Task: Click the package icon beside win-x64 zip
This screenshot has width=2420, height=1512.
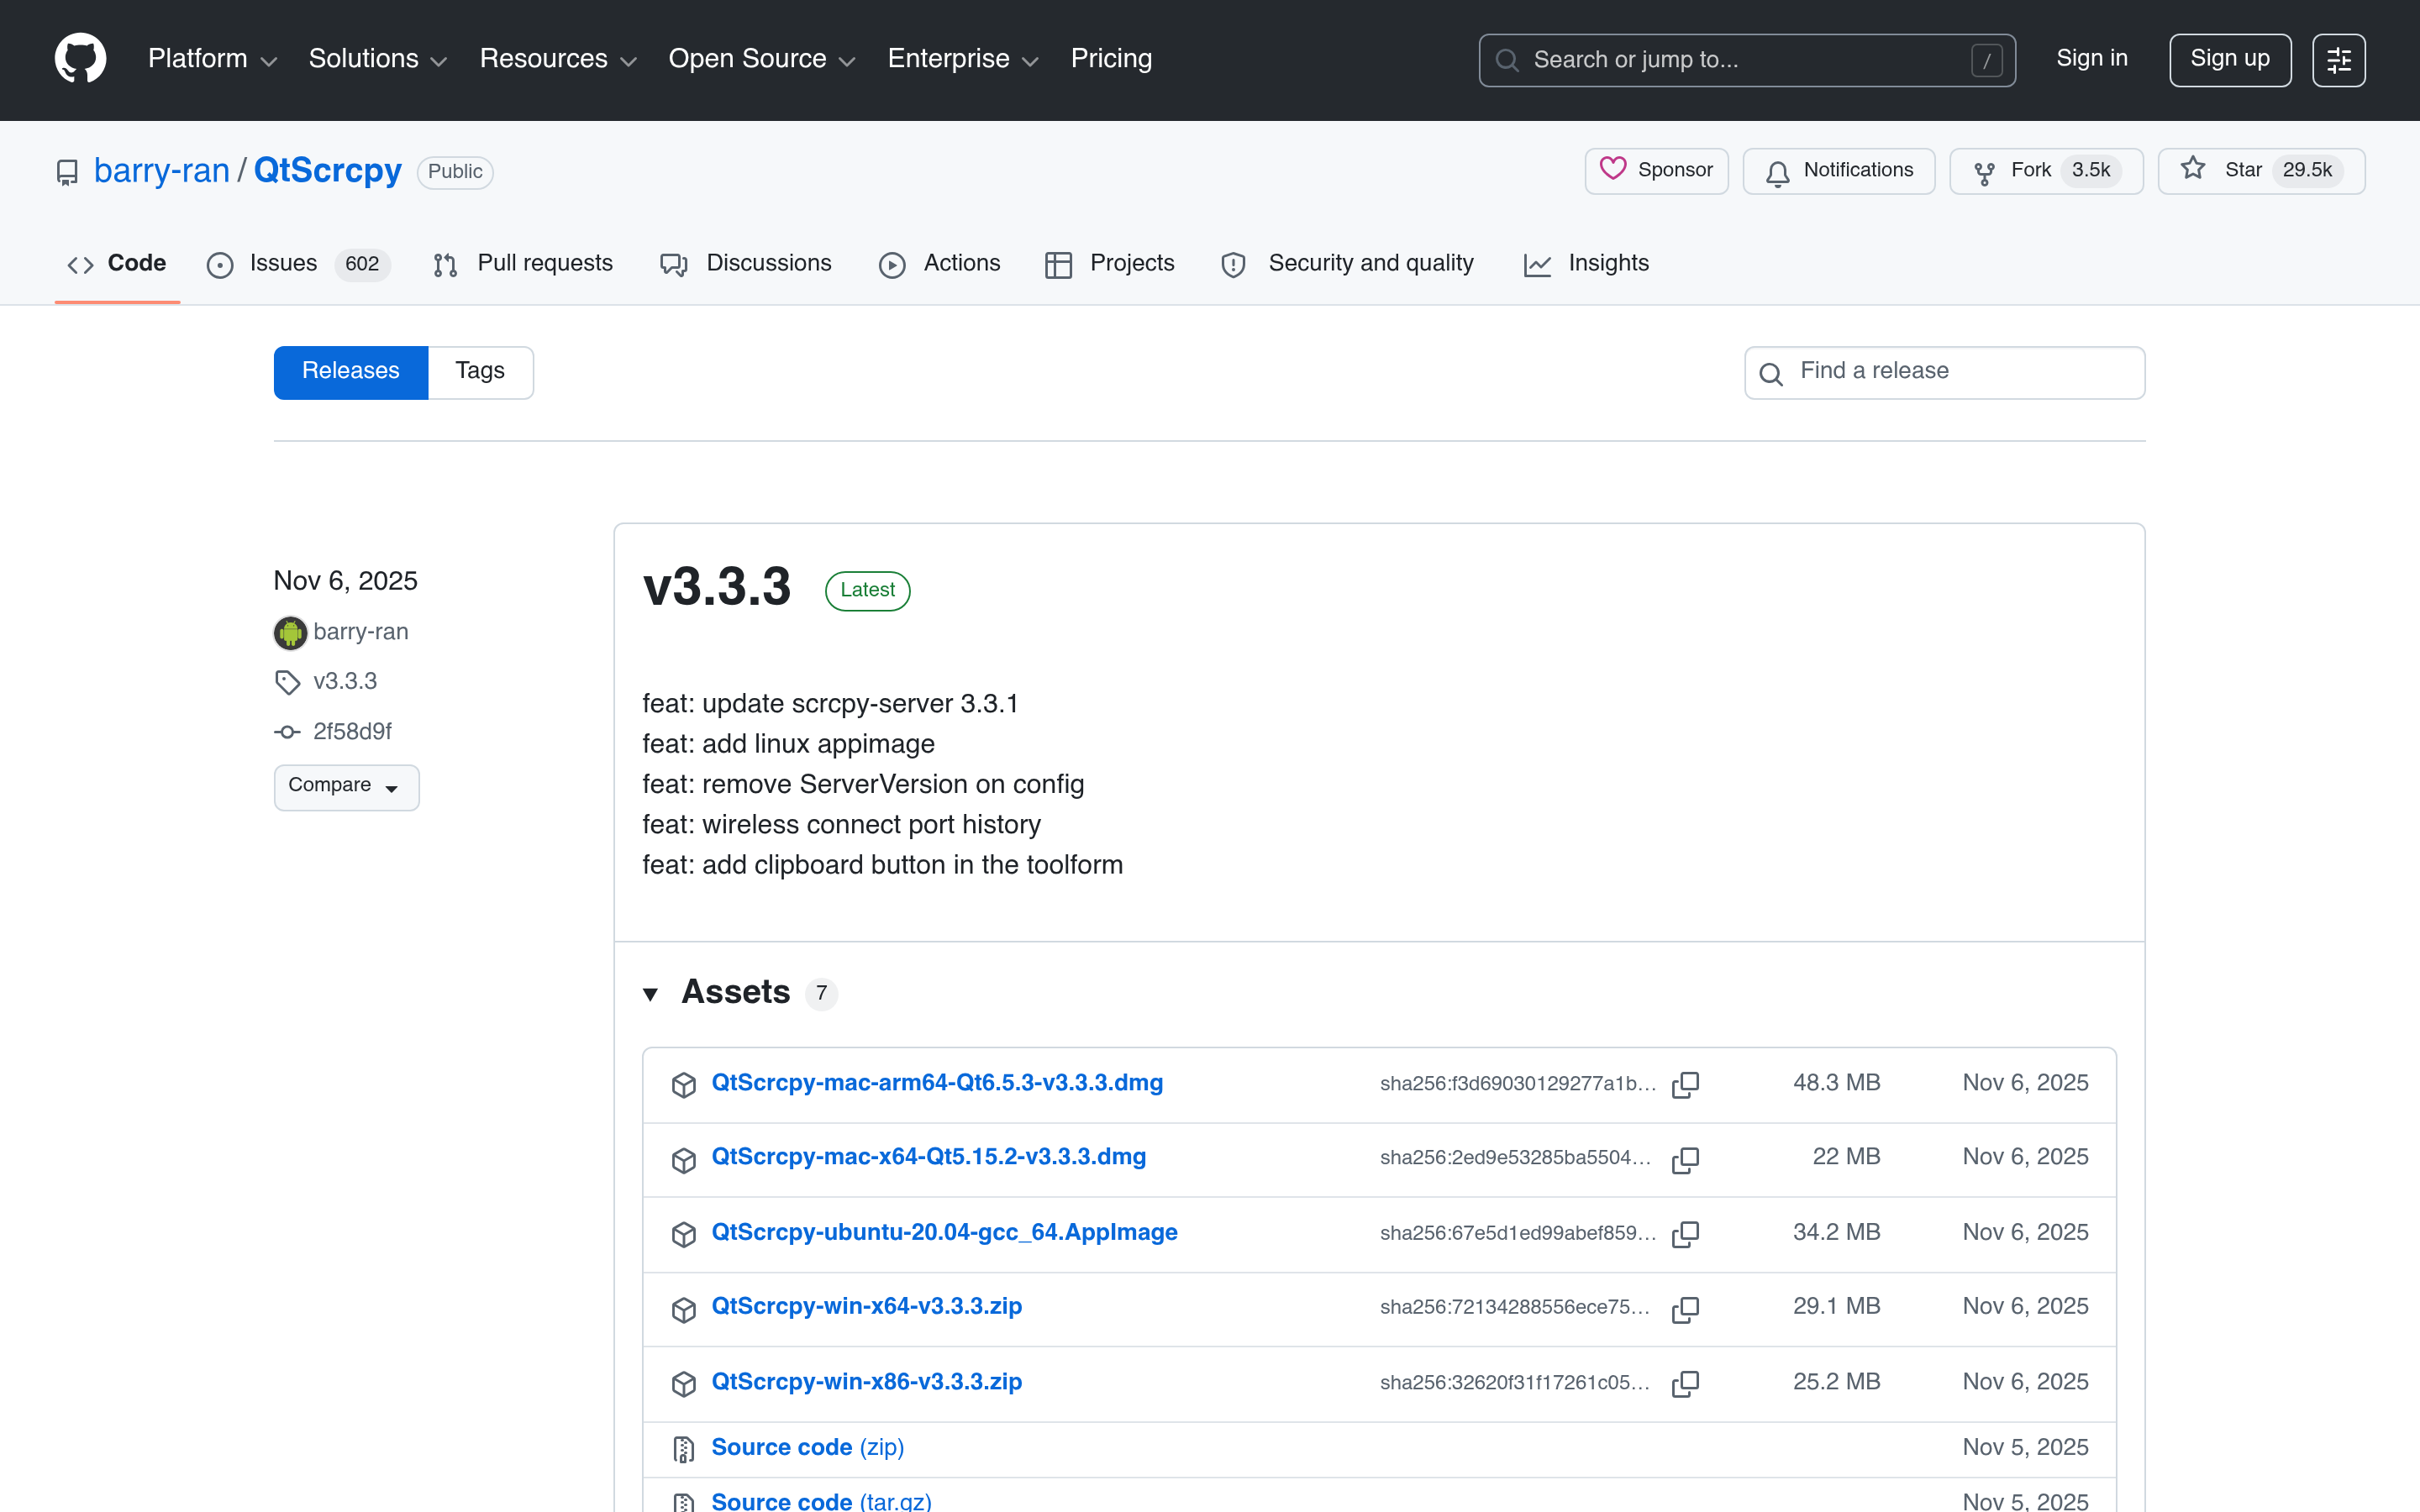Action: (x=684, y=1309)
